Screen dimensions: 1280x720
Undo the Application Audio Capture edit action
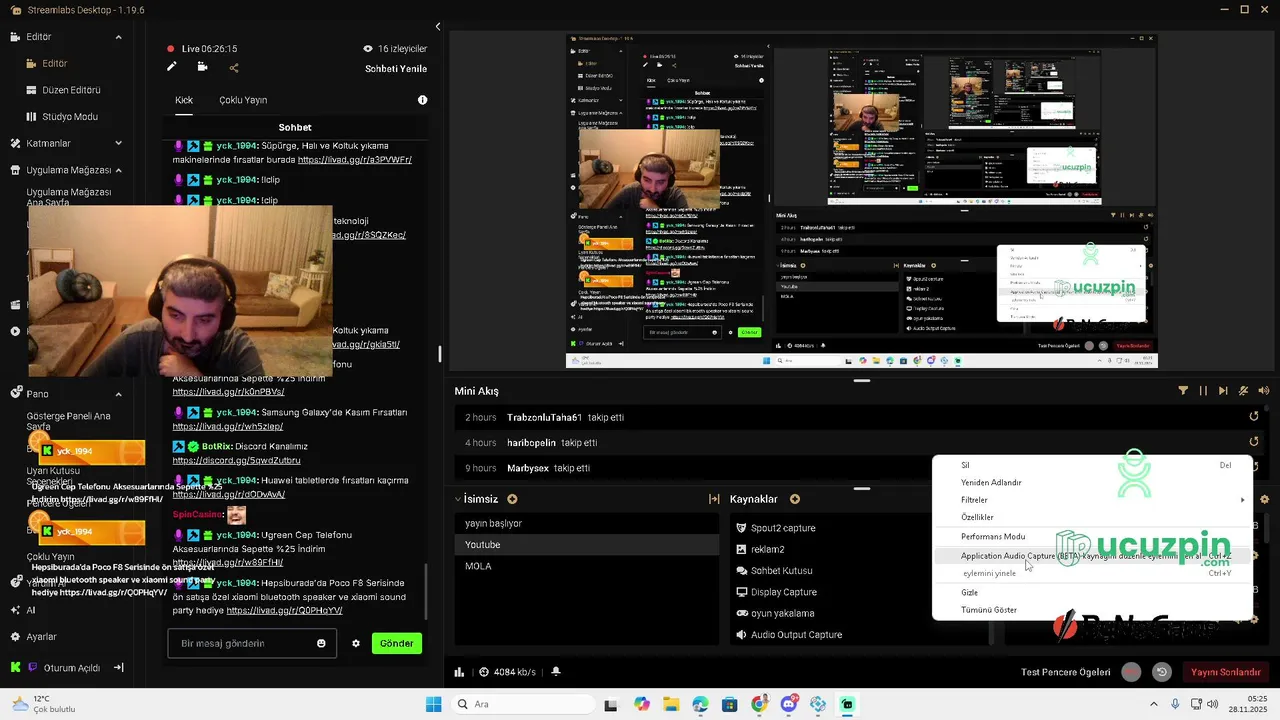pyautogui.click(x=1092, y=556)
